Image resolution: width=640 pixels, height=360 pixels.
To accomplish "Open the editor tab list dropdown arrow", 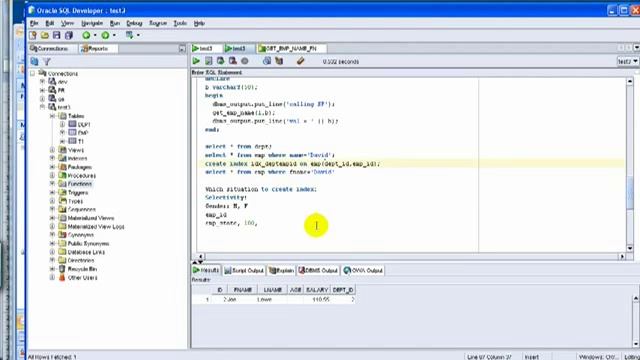I will 636,48.
